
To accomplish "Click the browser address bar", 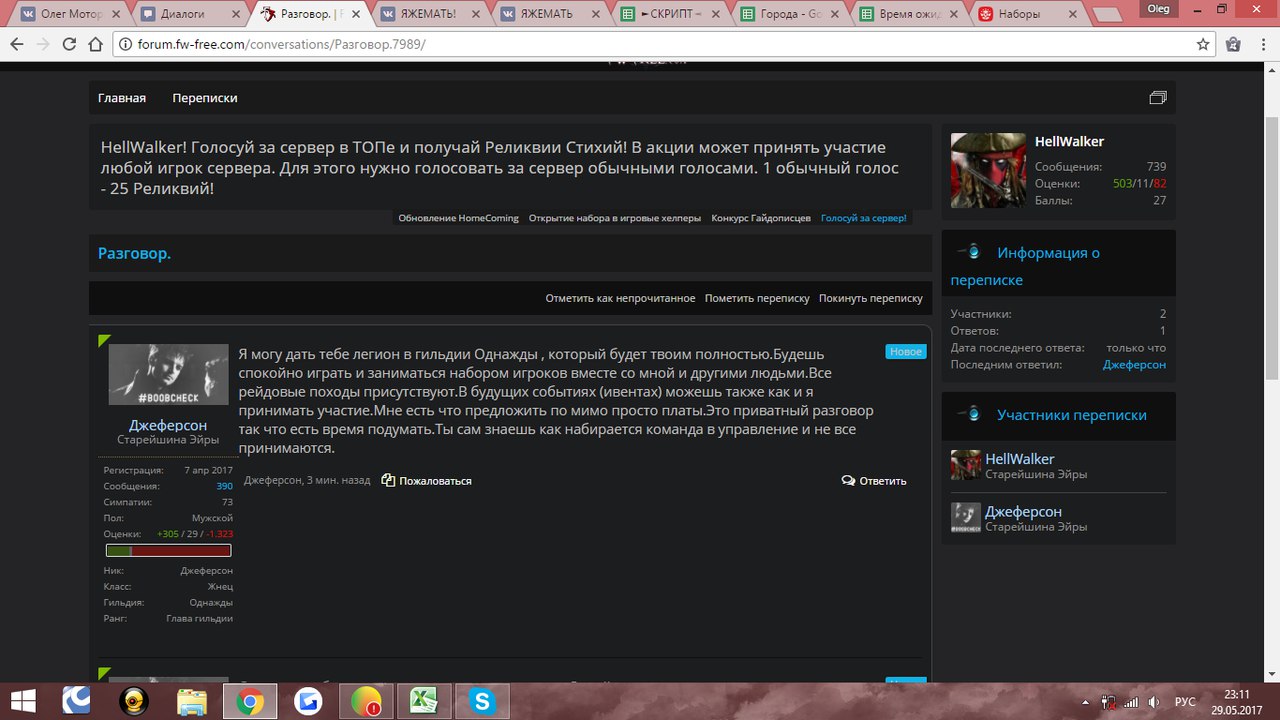I will click(650, 45).
